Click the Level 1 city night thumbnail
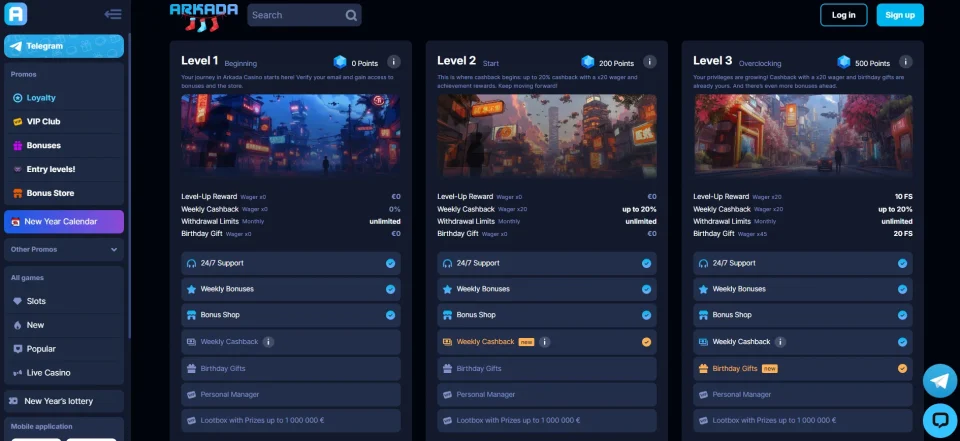 pos(291,136)
